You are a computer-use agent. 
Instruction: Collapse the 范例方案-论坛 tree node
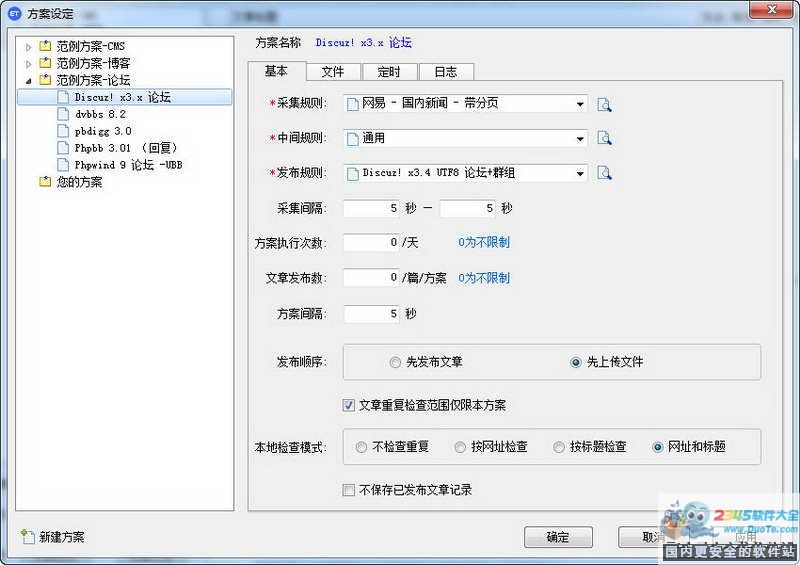(29, 81)
